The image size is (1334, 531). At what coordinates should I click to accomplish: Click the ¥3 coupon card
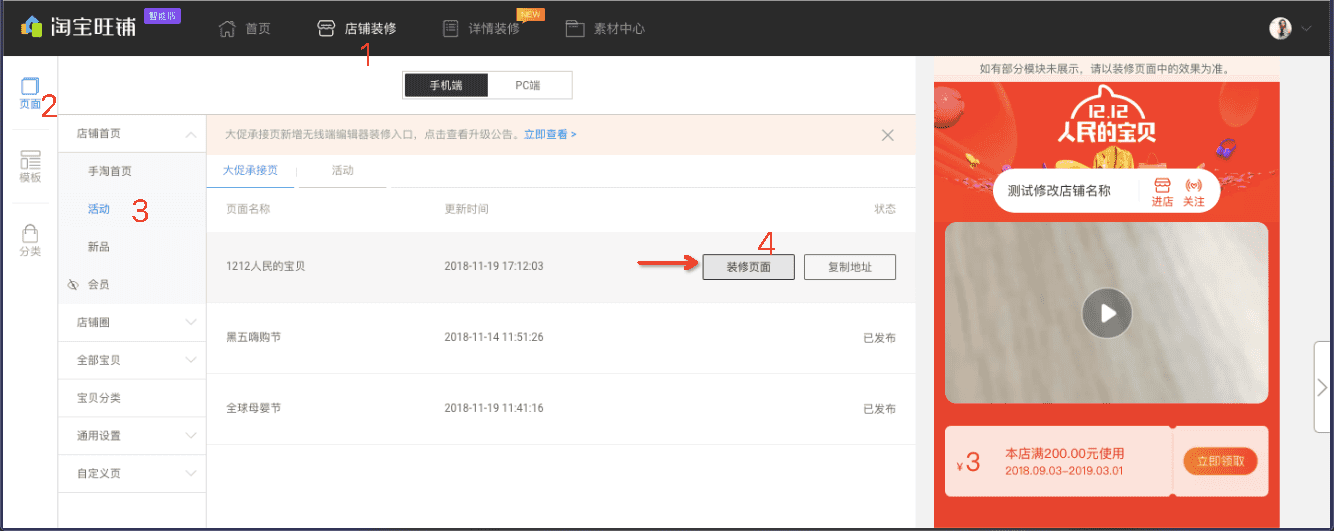pyautogui.click(x=1106, y=461)
